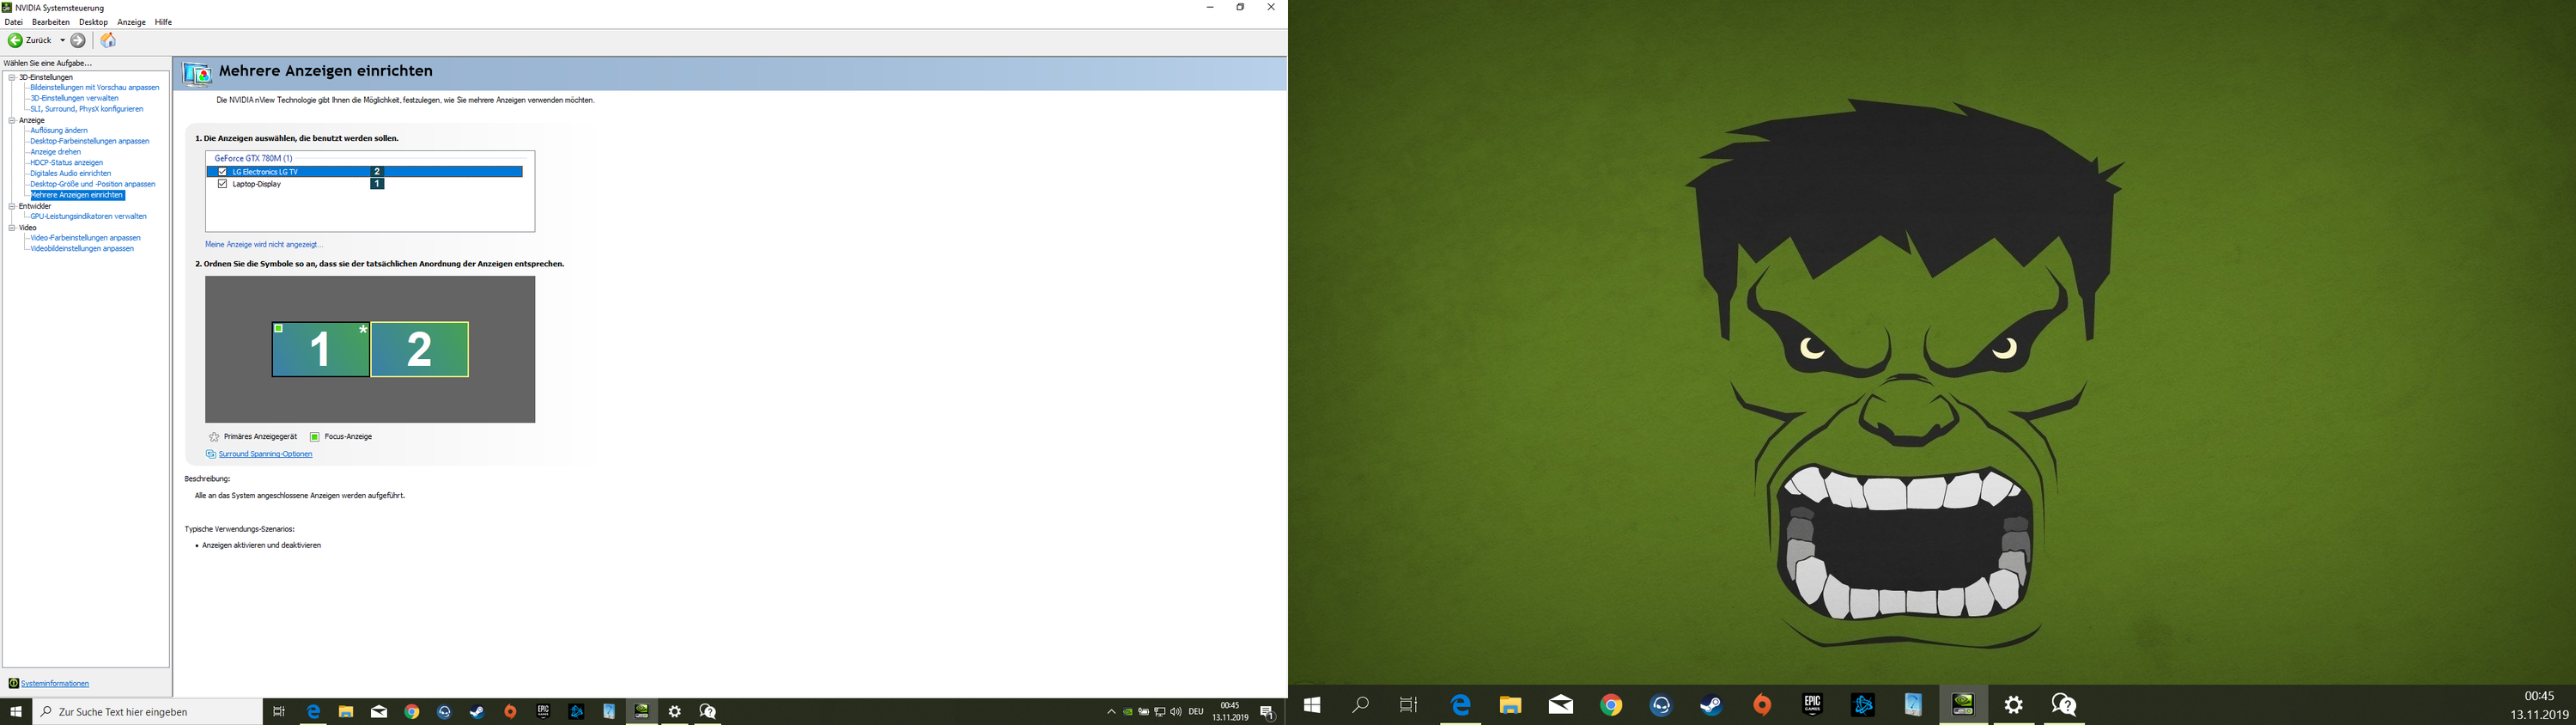Select 'Bildeinstellungen mit Vorschau anpassen'

pyautogui.click(x=95, y=87)
